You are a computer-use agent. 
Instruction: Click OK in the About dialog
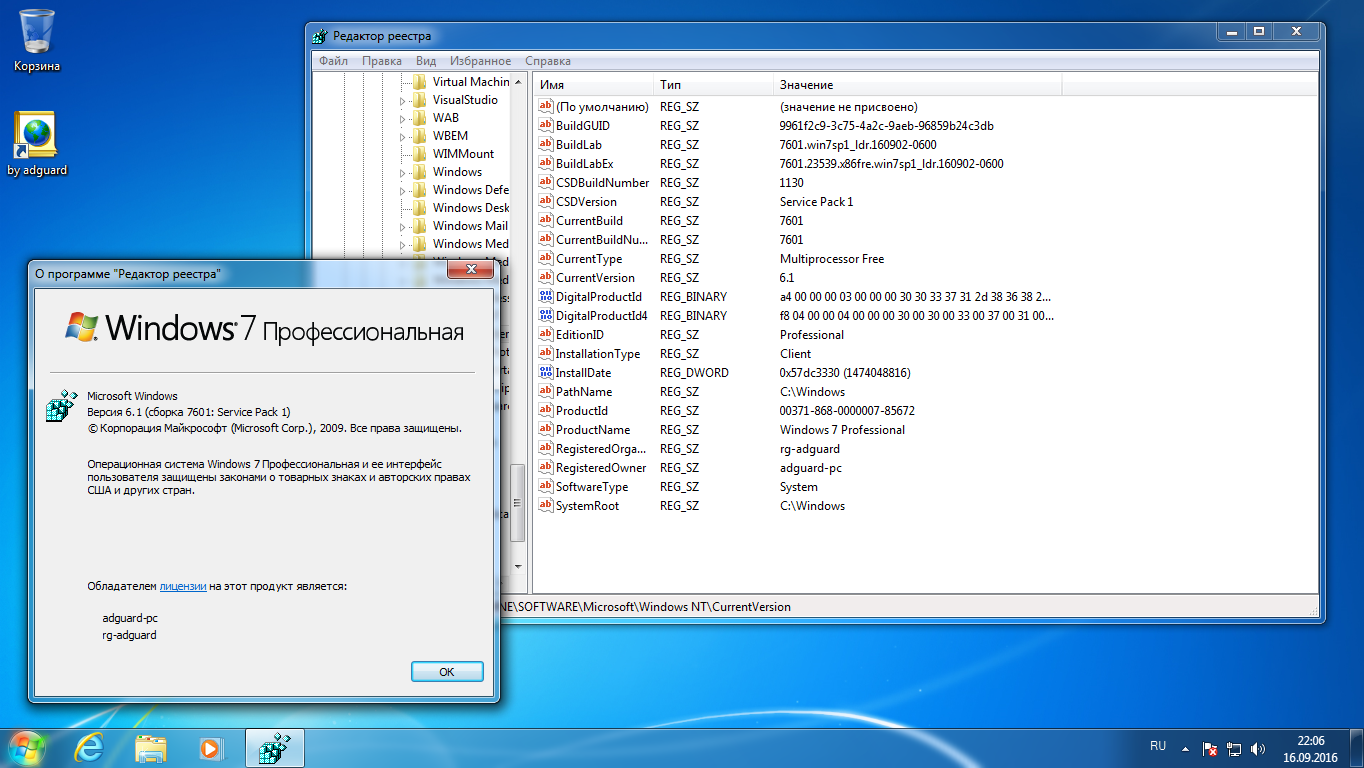point(447,672)
